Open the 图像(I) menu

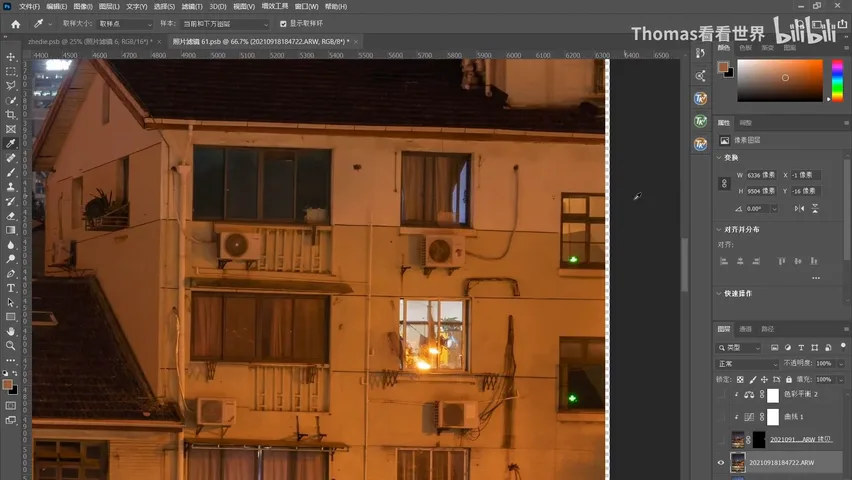point(83,7)
